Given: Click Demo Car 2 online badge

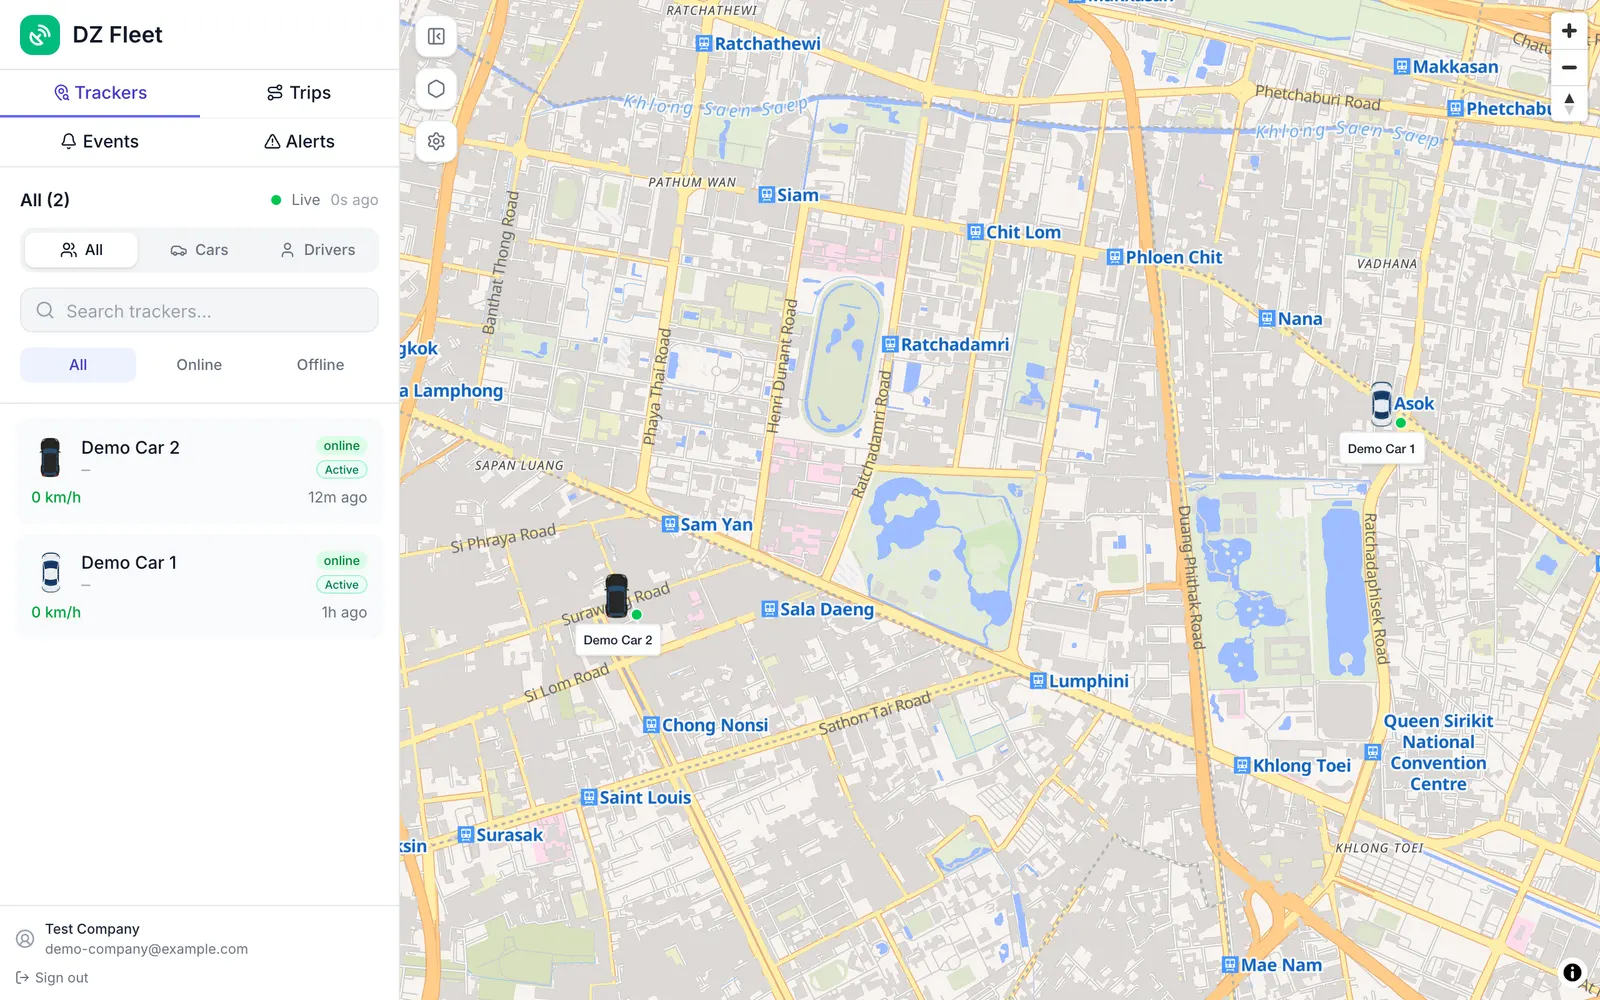Looking at the screenshot, I should pyautogui.click(x=341, y=446).
